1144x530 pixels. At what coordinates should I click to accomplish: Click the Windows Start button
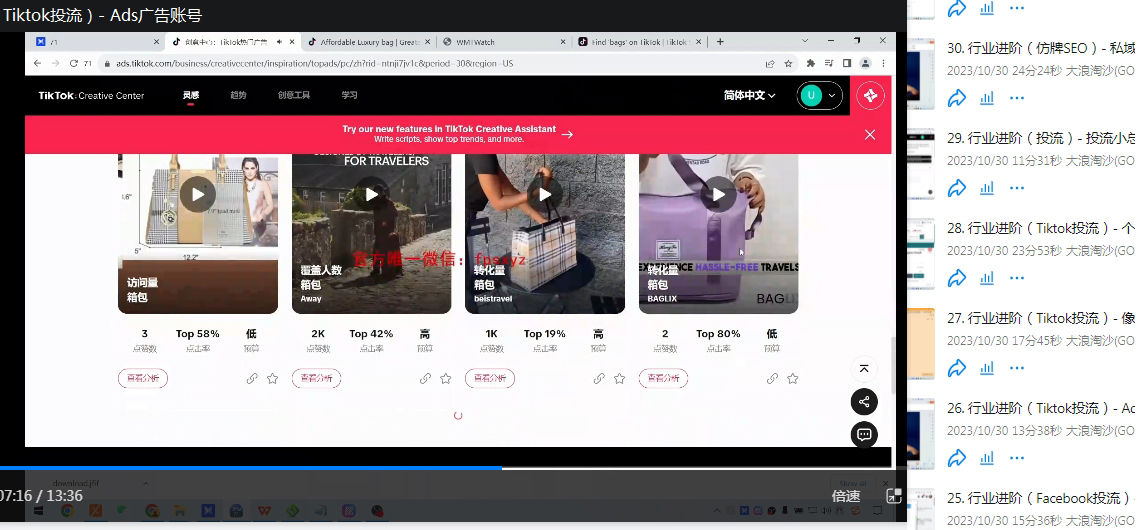tap(38, 511)
